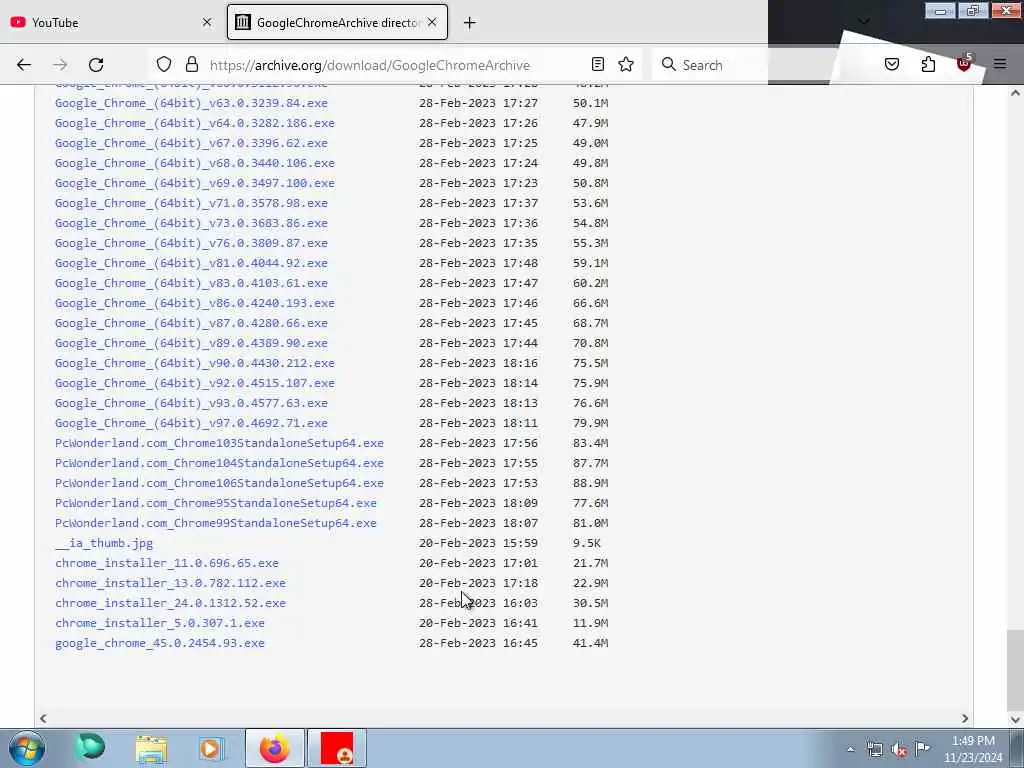The height and width of the screenshot is (768, 1024).
Task: Download chrome_installer_5.0.307.1.exe
Action: (x=160, y=623)
